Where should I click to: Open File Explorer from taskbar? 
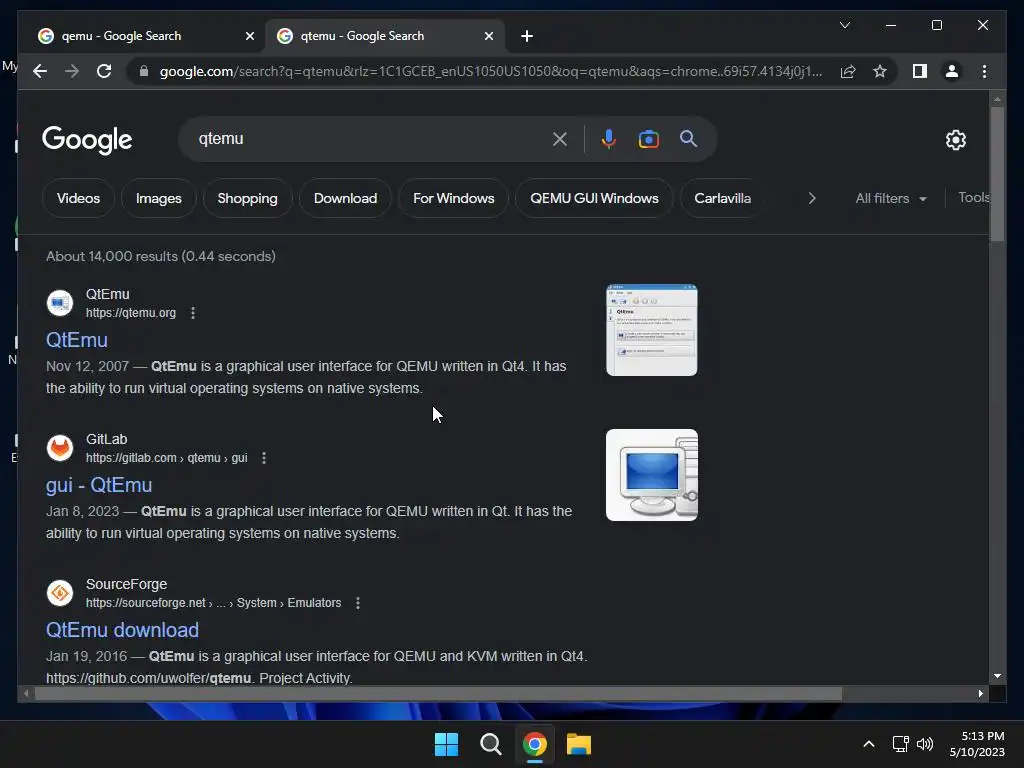tap(579, 744)
